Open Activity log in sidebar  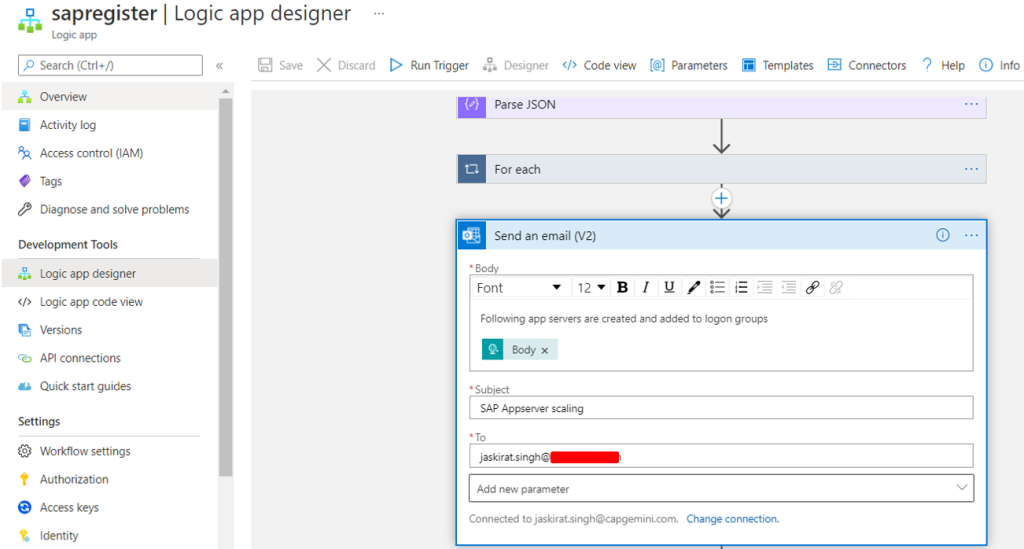(x=110, y=125)
